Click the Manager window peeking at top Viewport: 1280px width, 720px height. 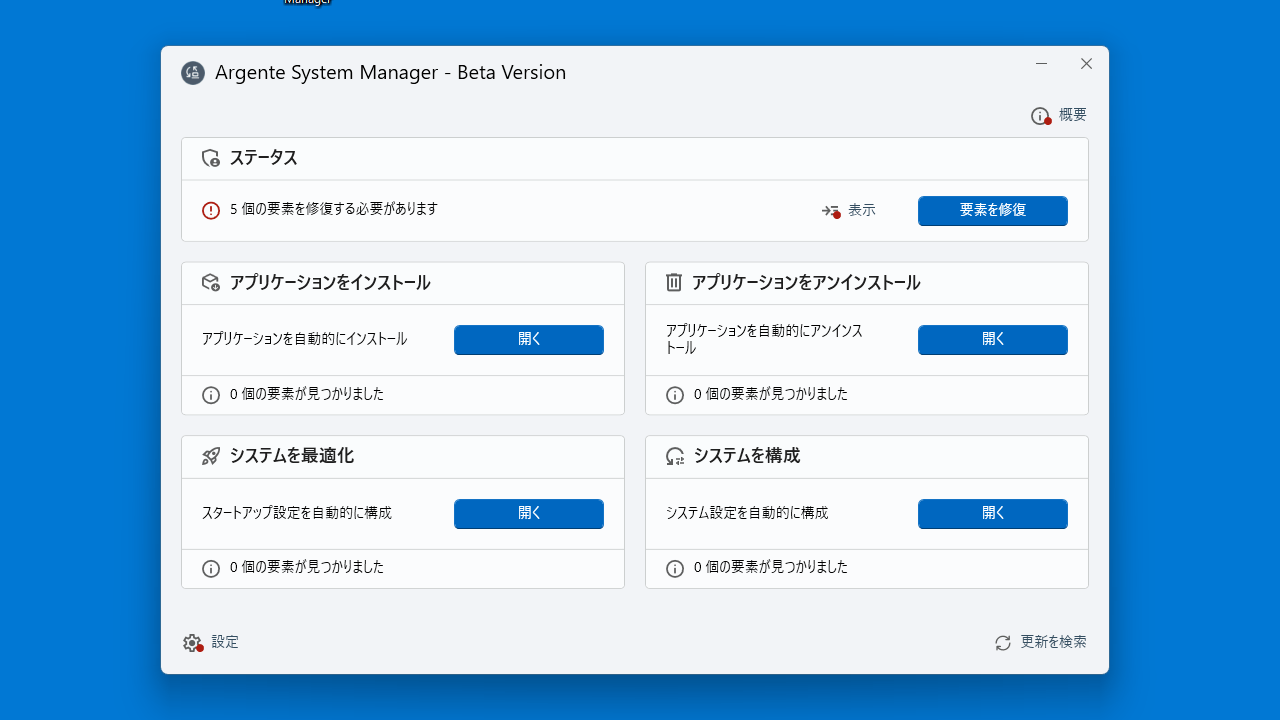pos(307,3)
